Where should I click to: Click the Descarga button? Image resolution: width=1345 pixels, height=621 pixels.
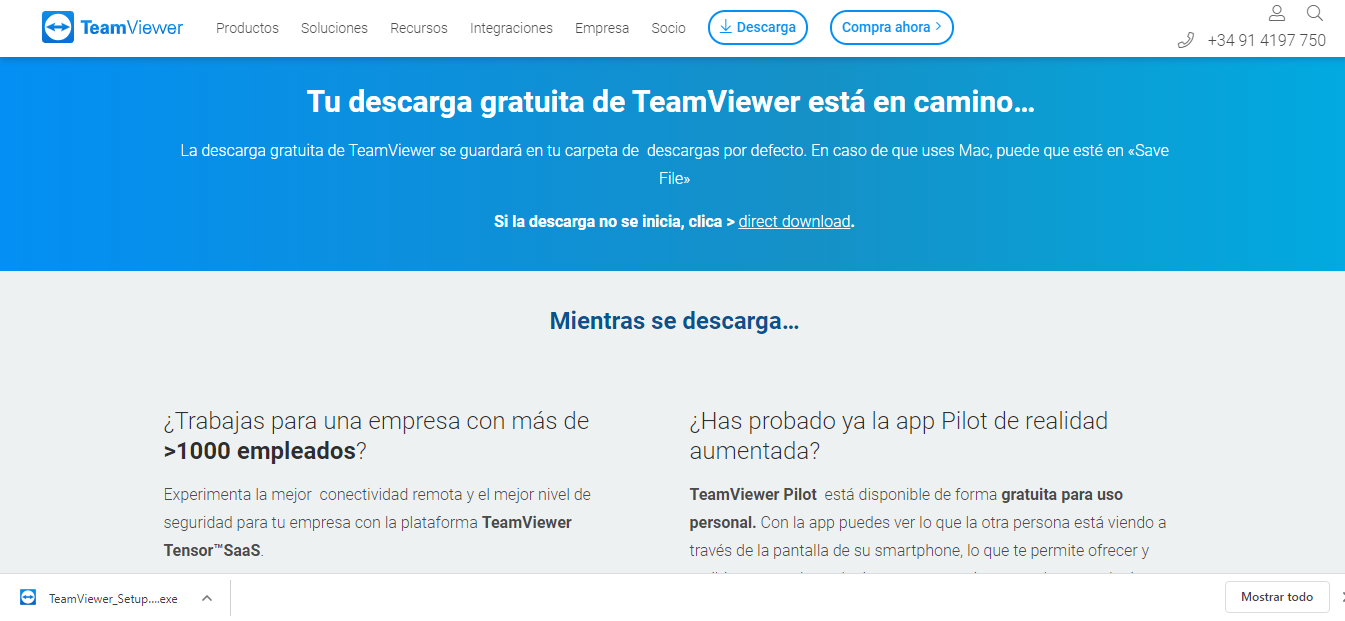(758, 28)
